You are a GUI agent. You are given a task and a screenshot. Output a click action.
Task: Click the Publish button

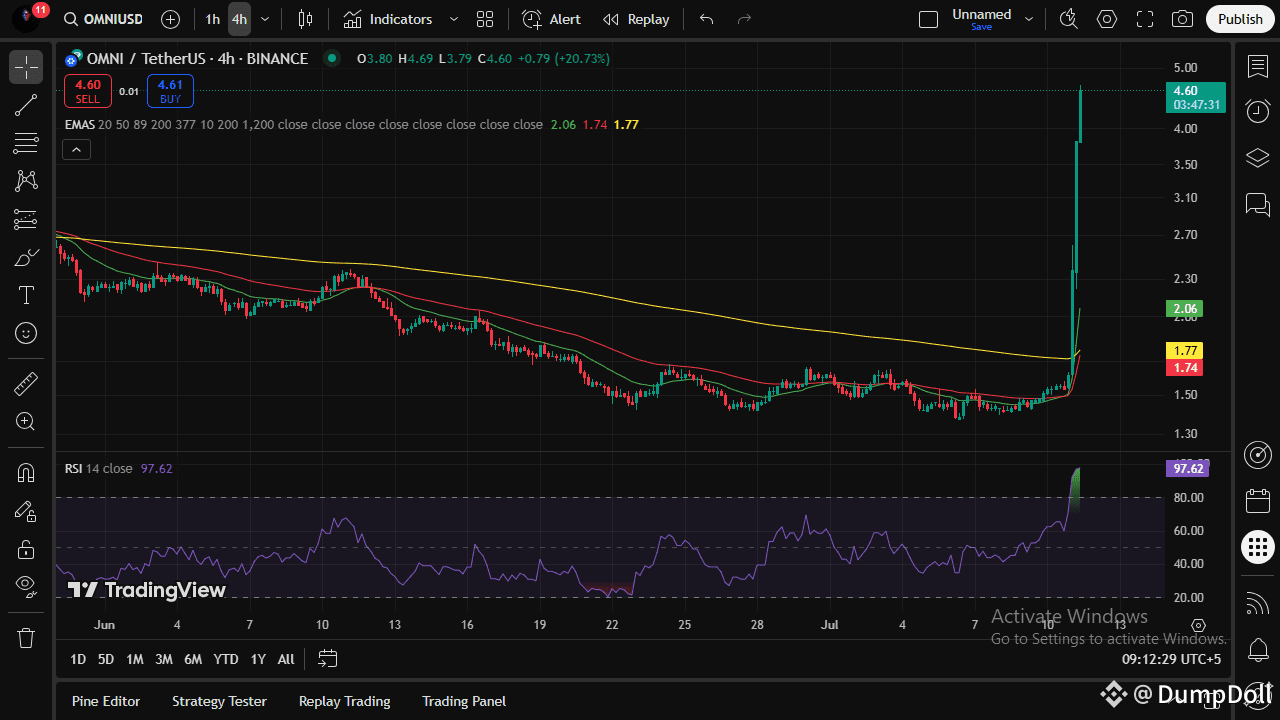(x=1240, y=19)
